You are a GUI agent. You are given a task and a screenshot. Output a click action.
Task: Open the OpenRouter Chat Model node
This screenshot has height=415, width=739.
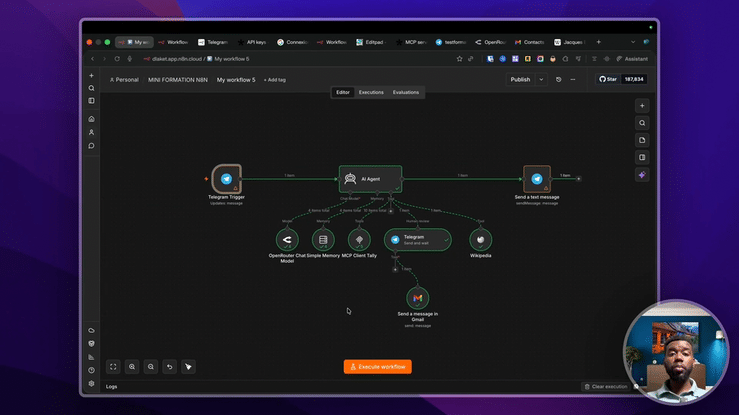click(287, 240)
